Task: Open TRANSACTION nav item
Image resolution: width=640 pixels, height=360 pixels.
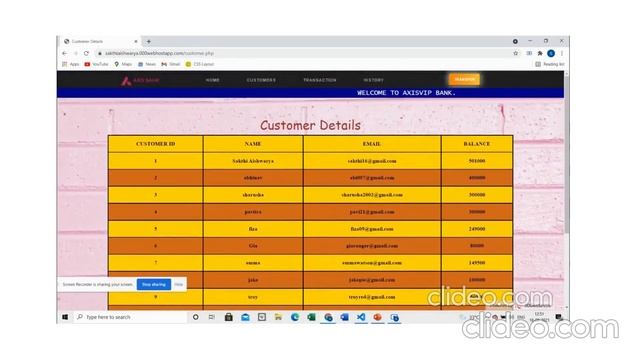Action: coord(320,80)
